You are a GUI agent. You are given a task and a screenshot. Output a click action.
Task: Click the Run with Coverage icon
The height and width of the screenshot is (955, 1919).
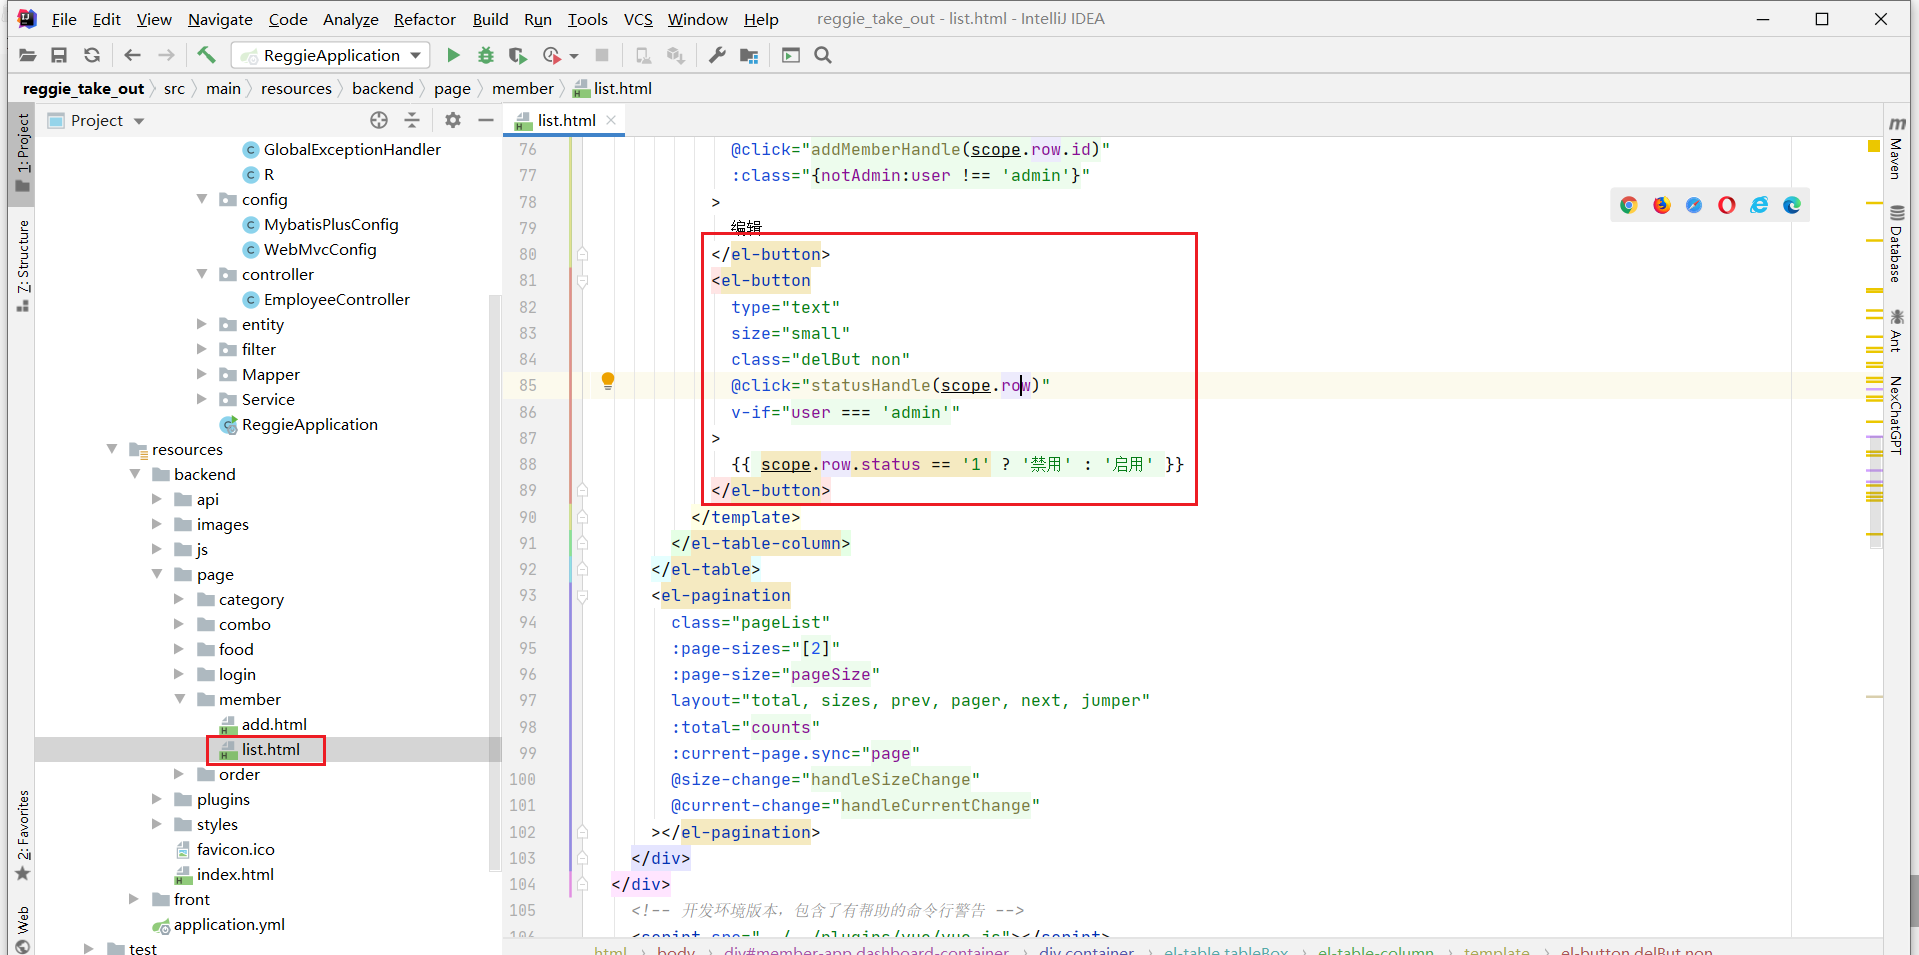[x=517, y=55]
